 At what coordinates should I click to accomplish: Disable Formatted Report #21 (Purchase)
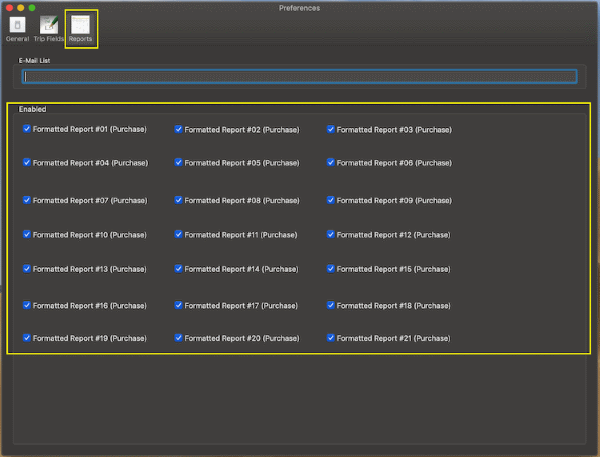point(331,338)
